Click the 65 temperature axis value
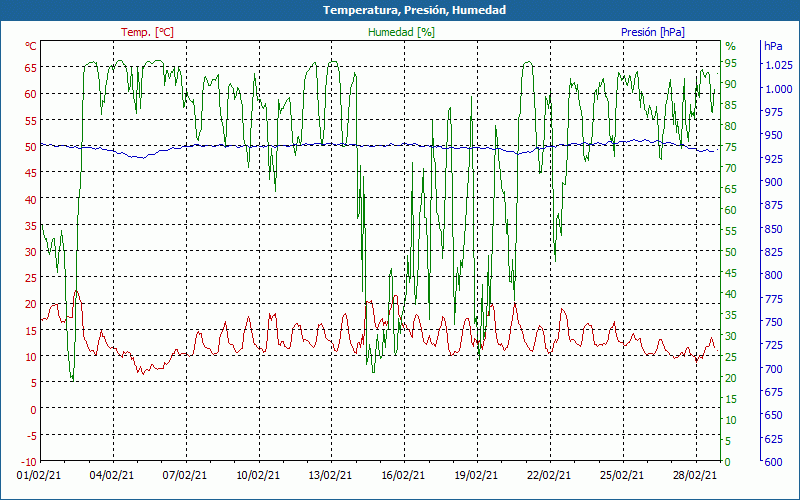Screen dimensions: 800x500 coord(31,67)
